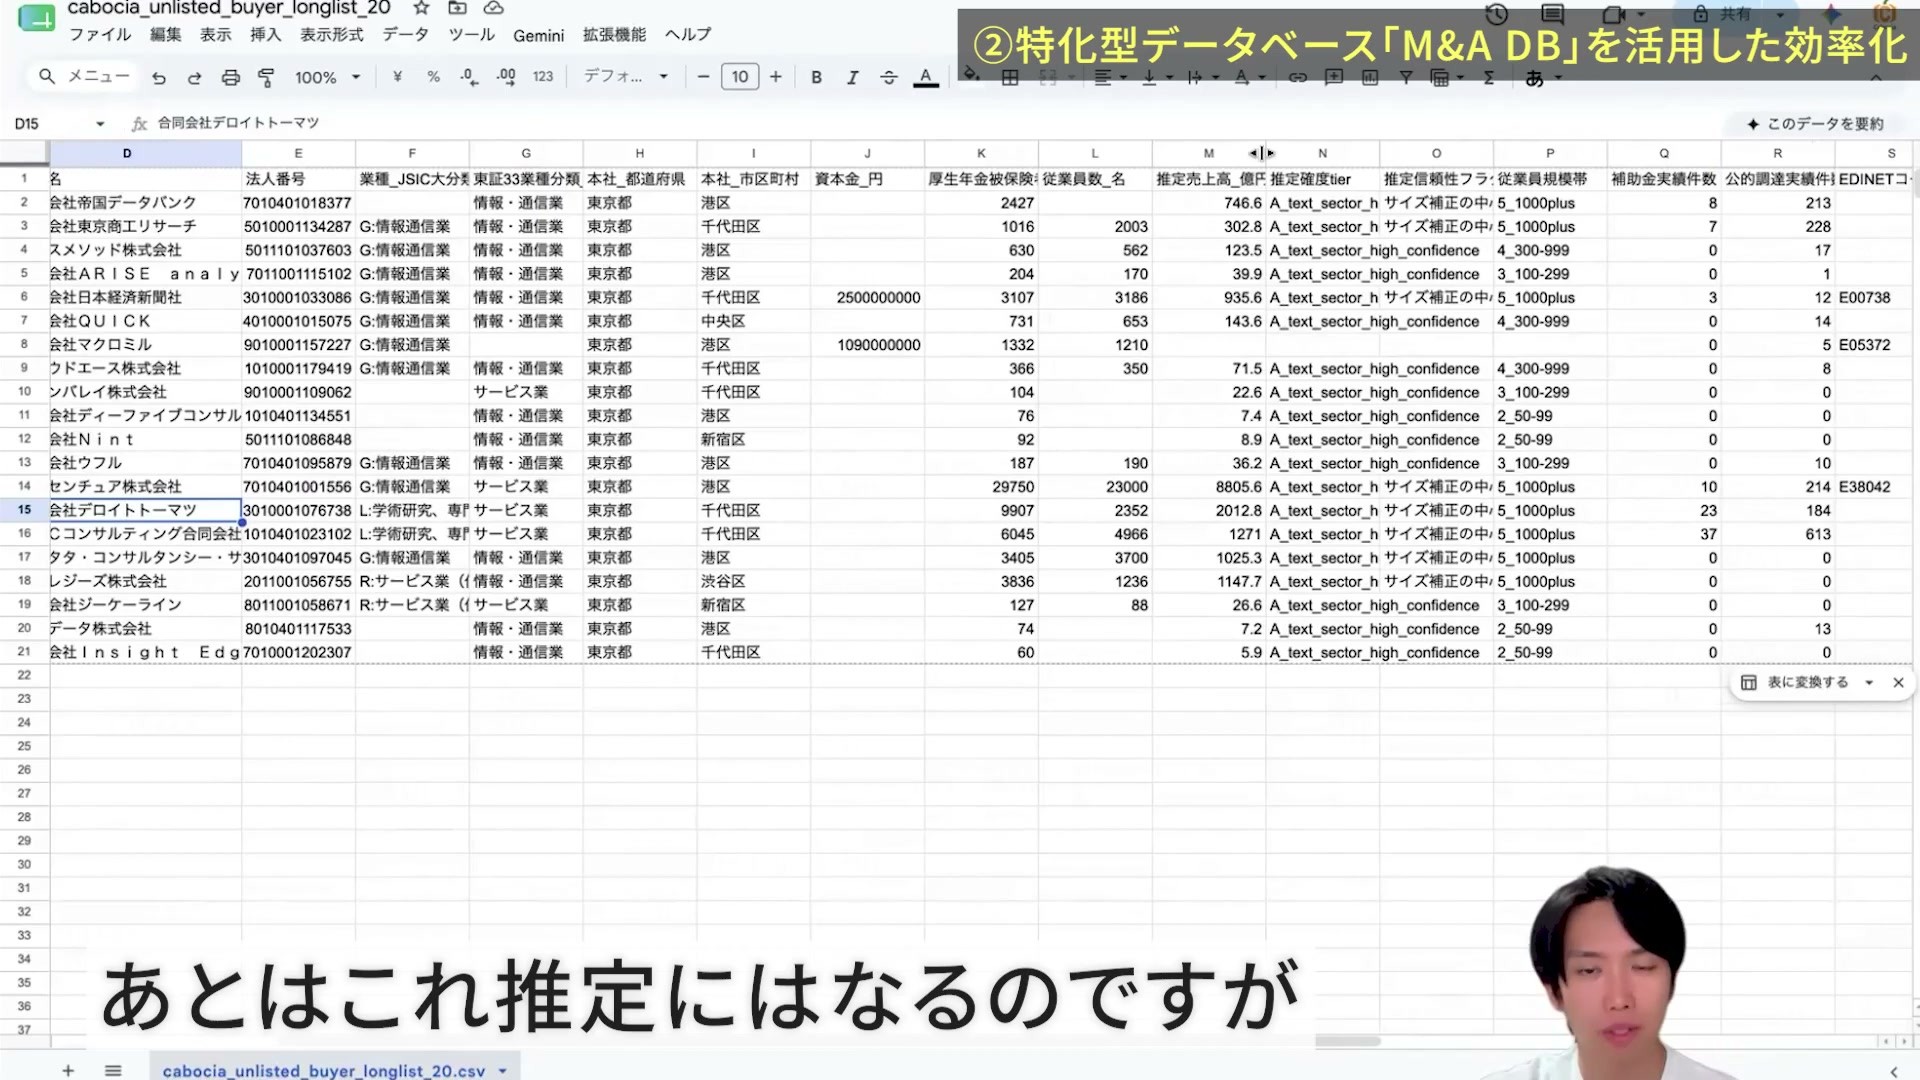Open the fill color picker

click(970, 77)
